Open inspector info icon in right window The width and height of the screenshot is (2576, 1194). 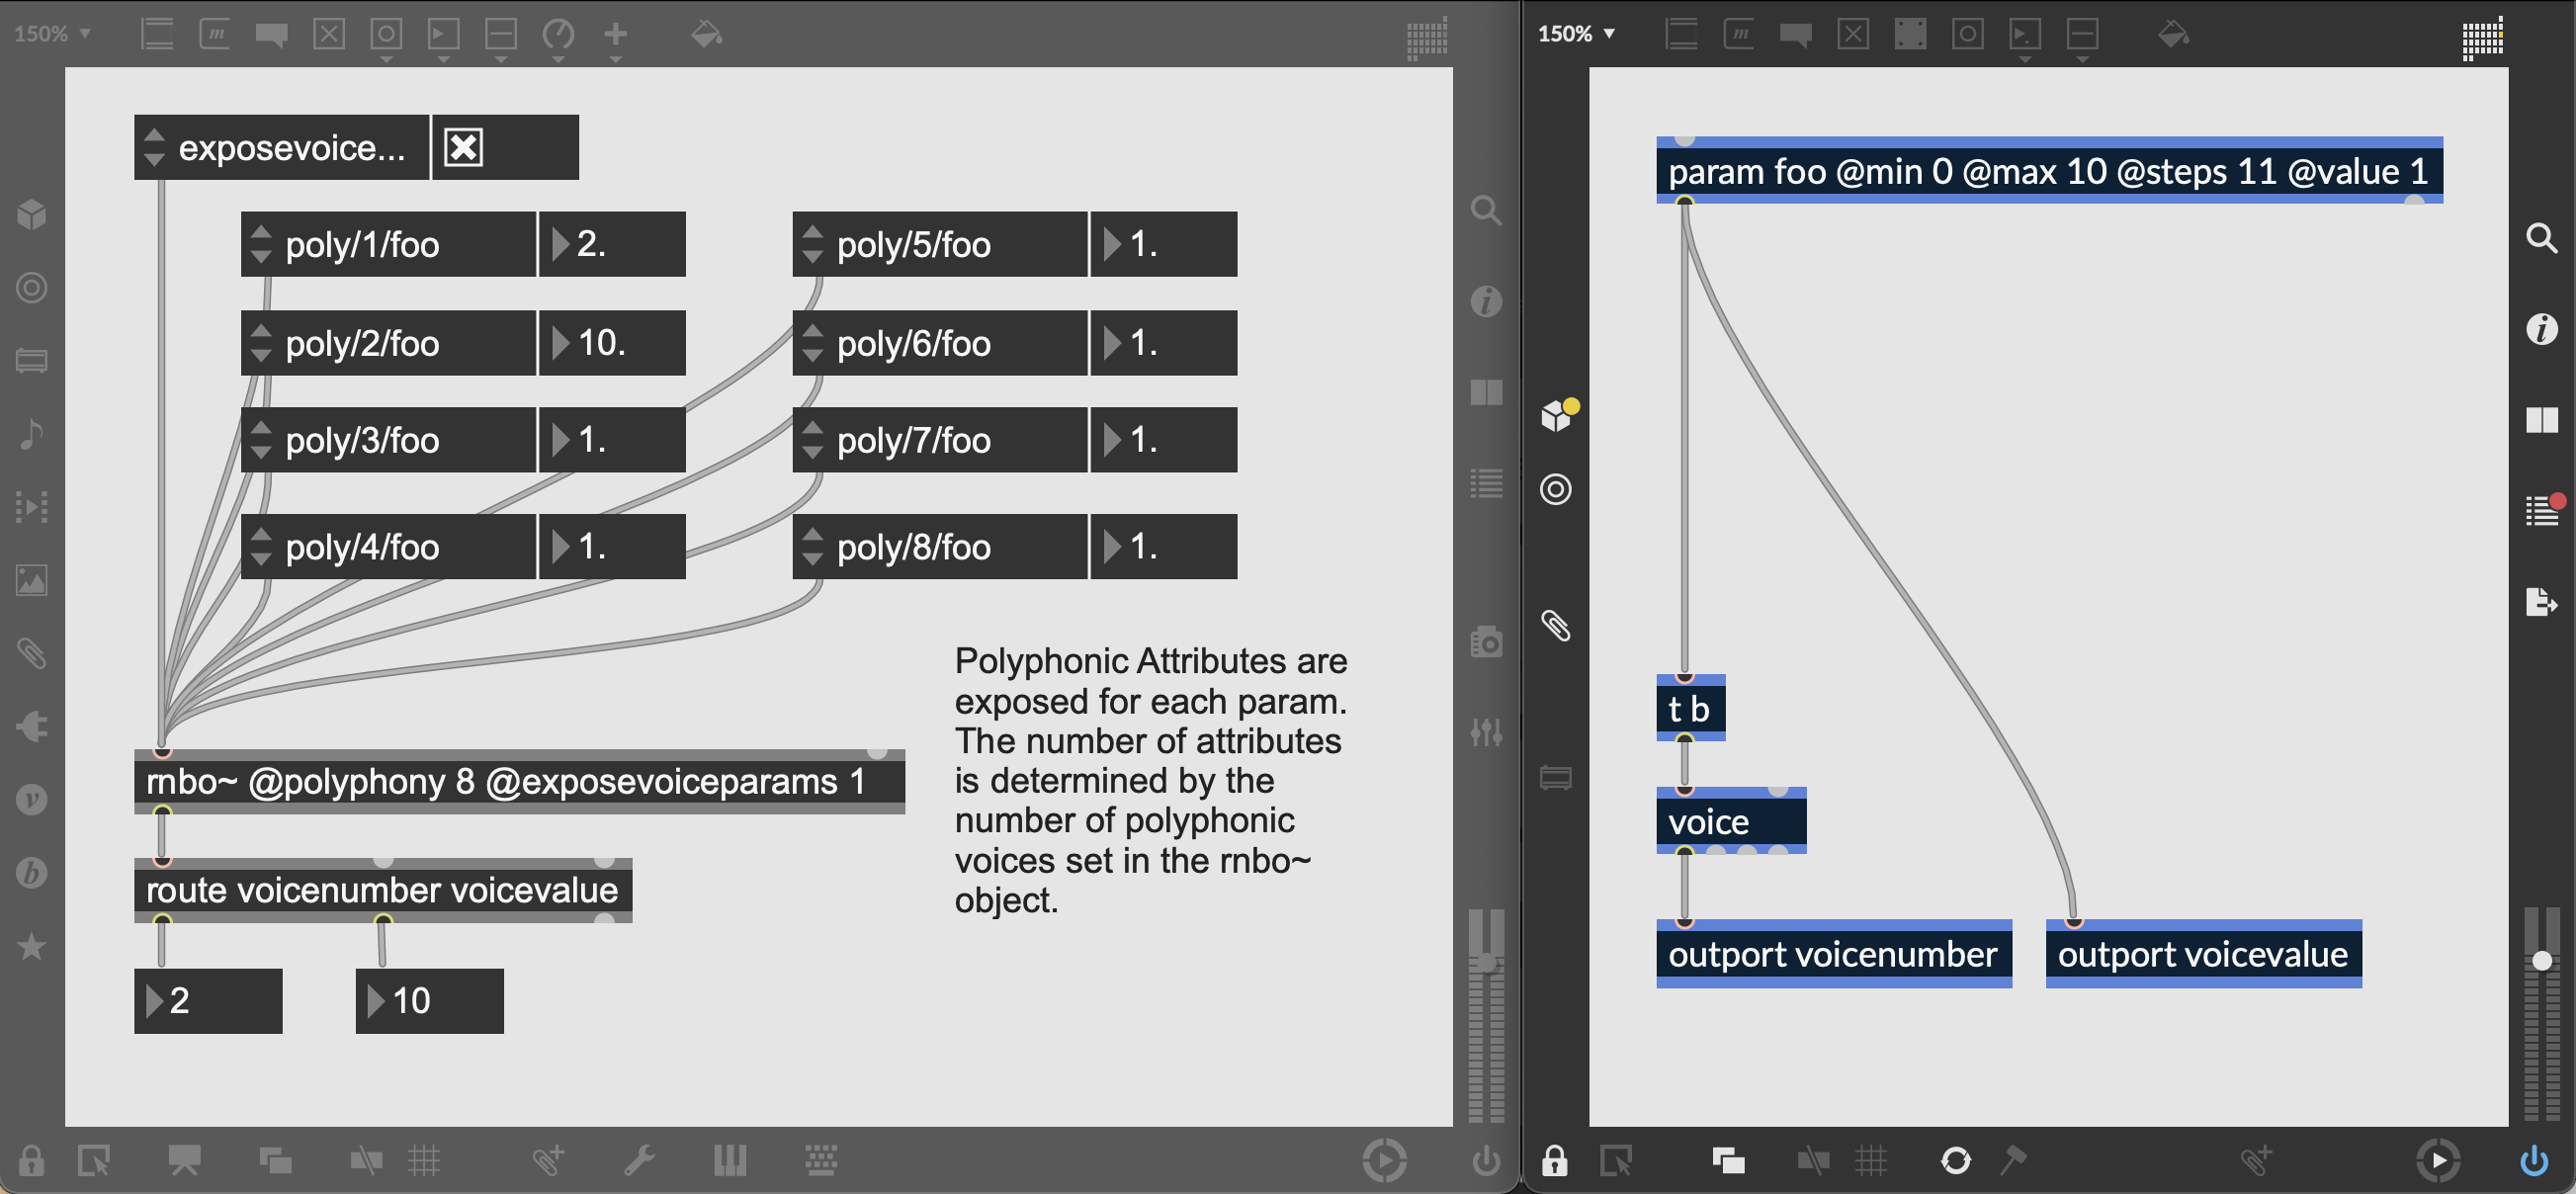point(2541,329)
